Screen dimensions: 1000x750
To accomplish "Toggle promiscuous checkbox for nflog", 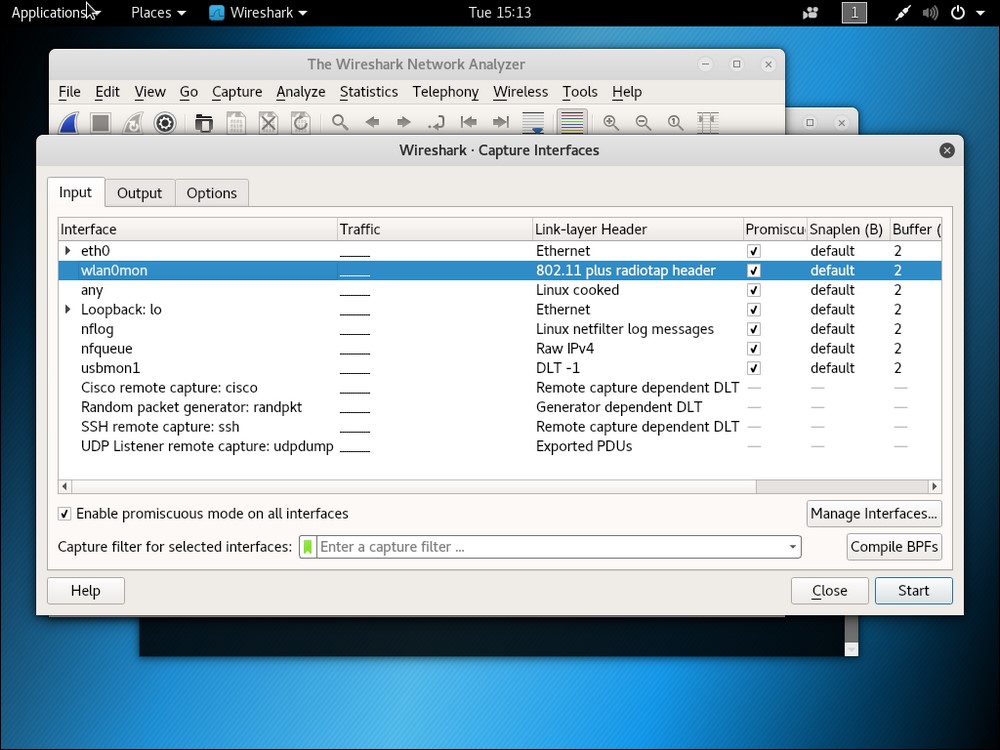I will 753,329.
